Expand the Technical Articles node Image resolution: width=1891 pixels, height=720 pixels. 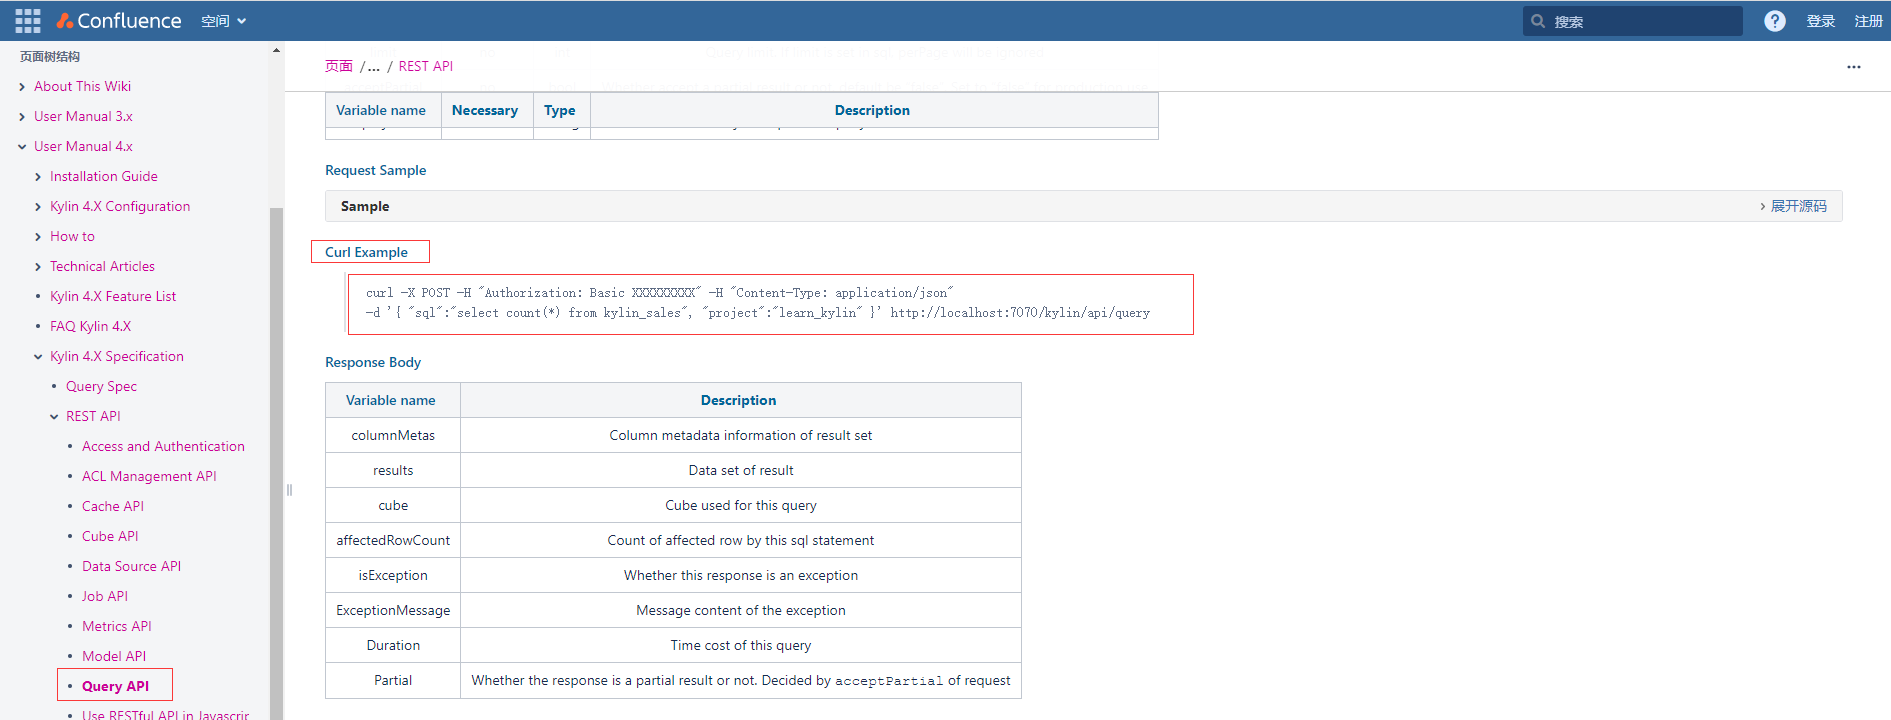(x=38, y=267)
